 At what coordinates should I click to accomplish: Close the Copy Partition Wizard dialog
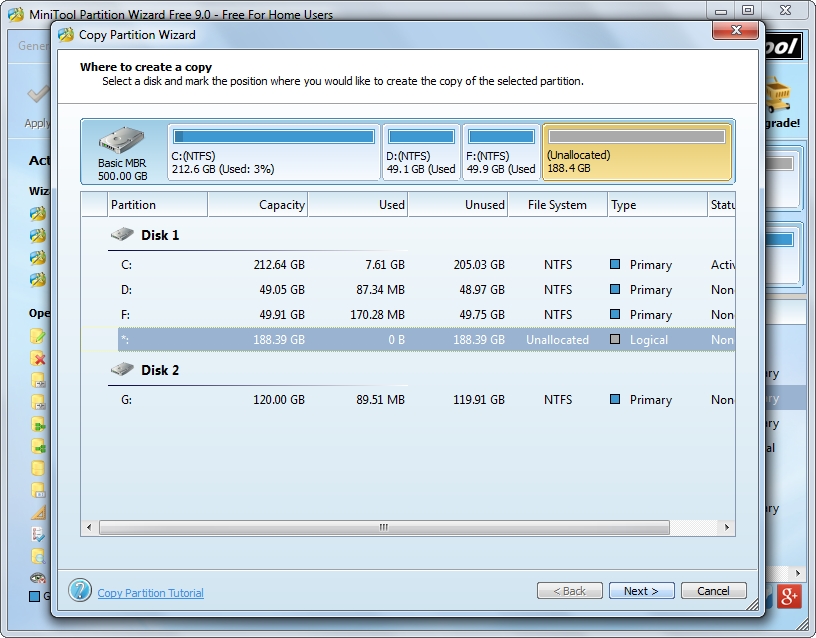[735, 30]
